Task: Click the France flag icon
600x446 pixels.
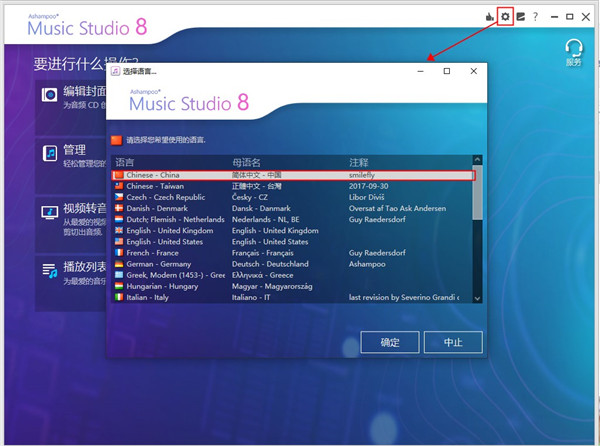Action: [119, 252]
